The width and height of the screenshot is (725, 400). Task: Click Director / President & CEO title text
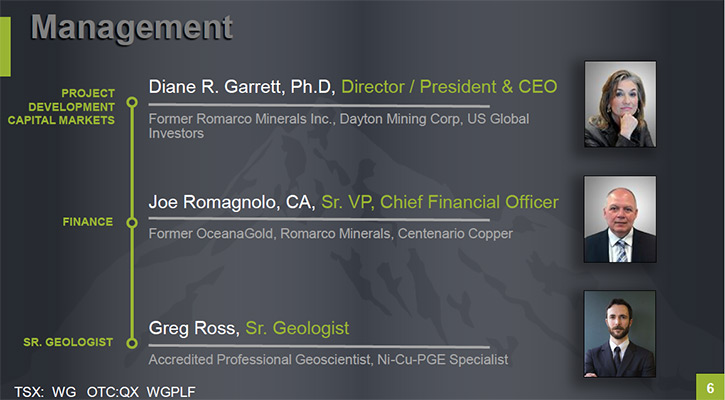pyautogui.click(x=449, y=86)
